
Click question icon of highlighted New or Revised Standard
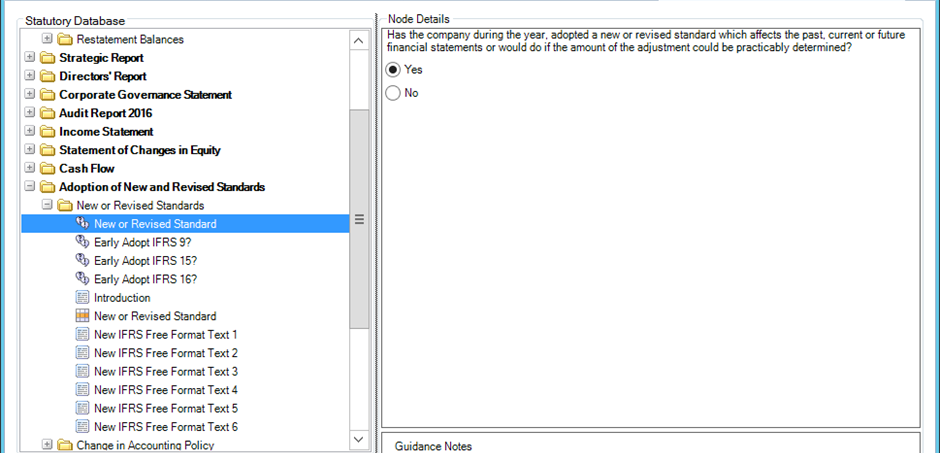point(82,224)
